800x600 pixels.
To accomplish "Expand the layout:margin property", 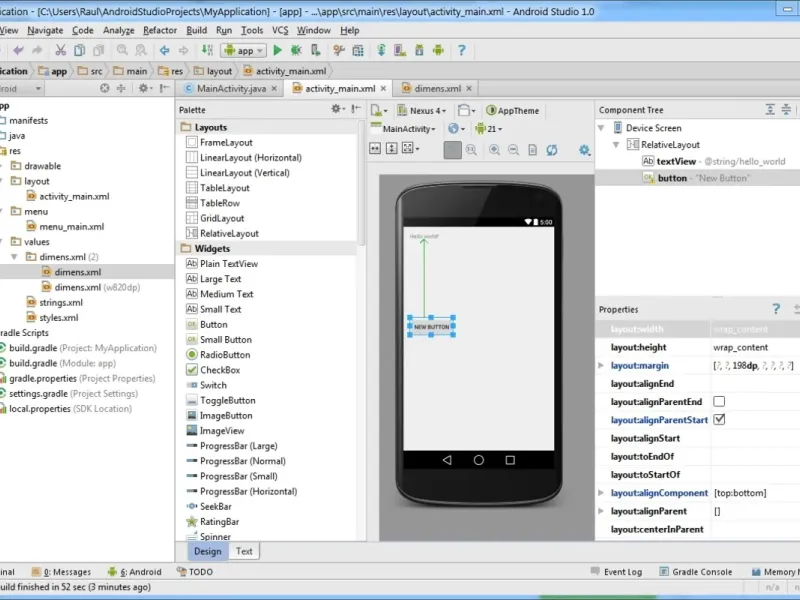I will (601, 366).
